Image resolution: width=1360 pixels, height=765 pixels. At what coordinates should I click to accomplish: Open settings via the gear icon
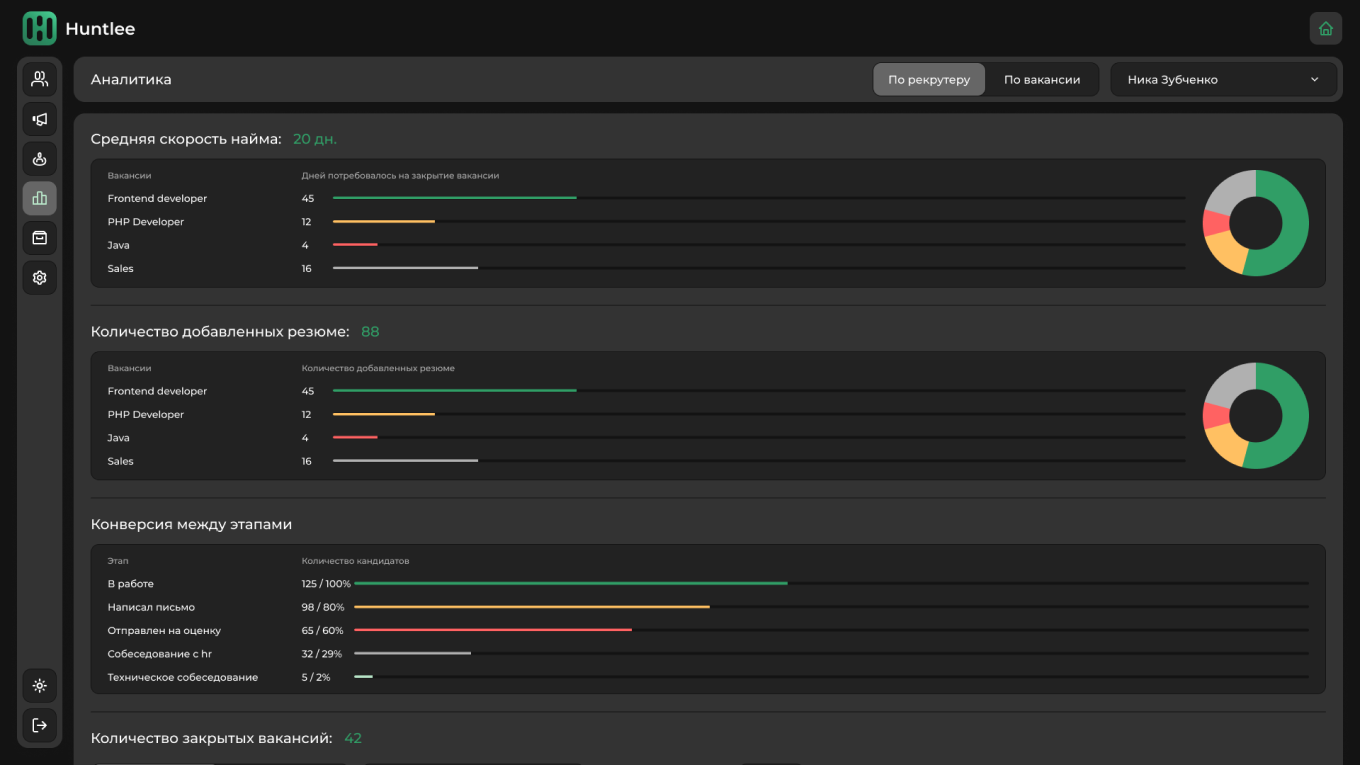40,278
